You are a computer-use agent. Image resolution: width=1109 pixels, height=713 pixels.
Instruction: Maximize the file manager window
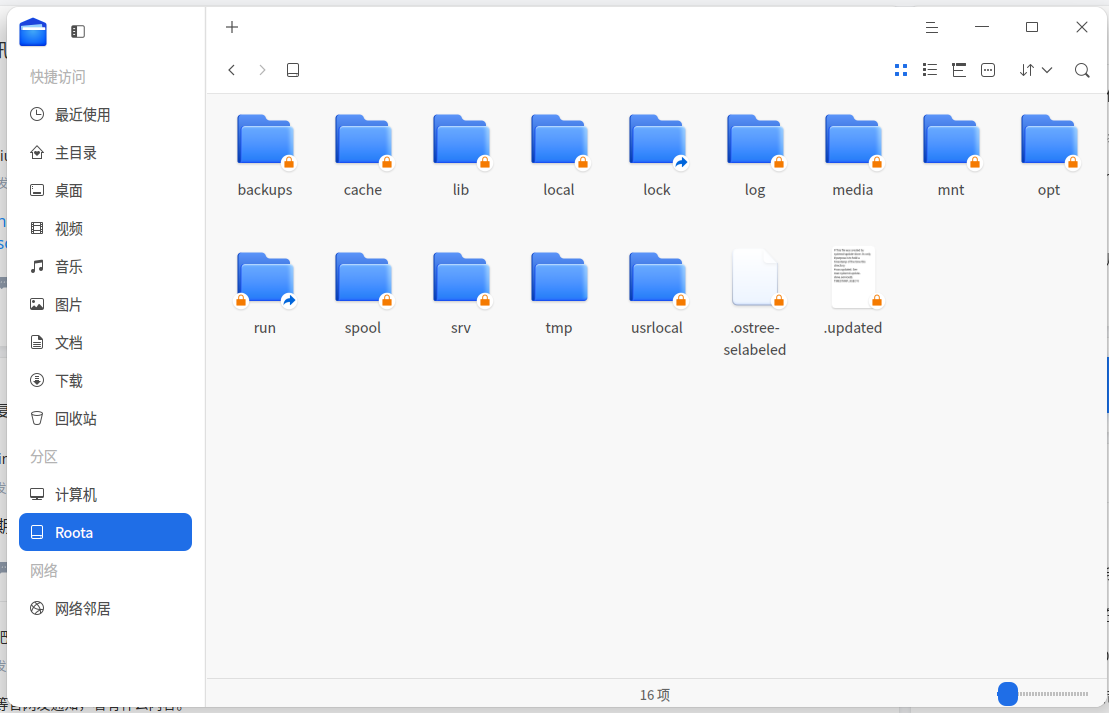point(1032,28)
